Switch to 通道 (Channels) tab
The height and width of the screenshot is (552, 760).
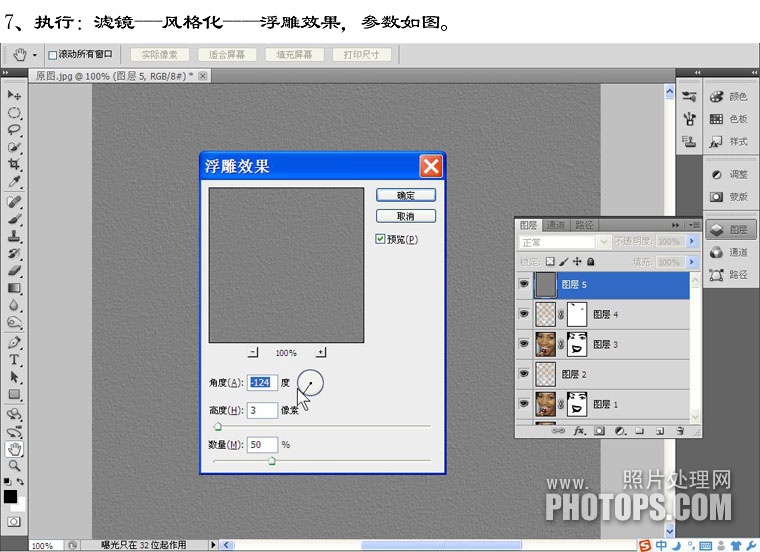(x=556, y=225)
